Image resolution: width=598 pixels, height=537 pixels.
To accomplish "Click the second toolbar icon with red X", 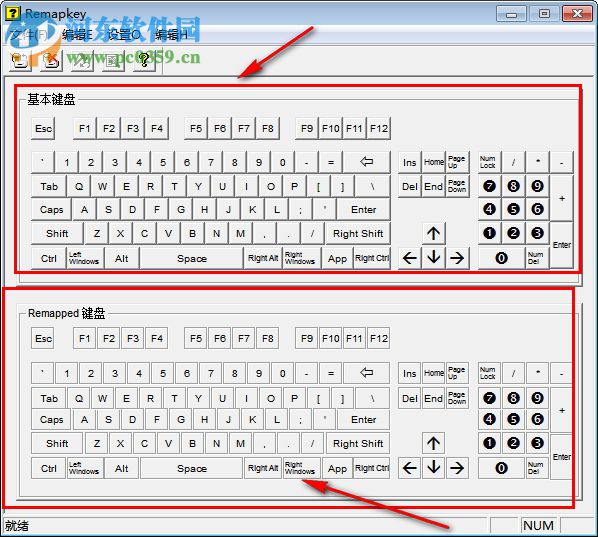I will (x=51, y=60).
